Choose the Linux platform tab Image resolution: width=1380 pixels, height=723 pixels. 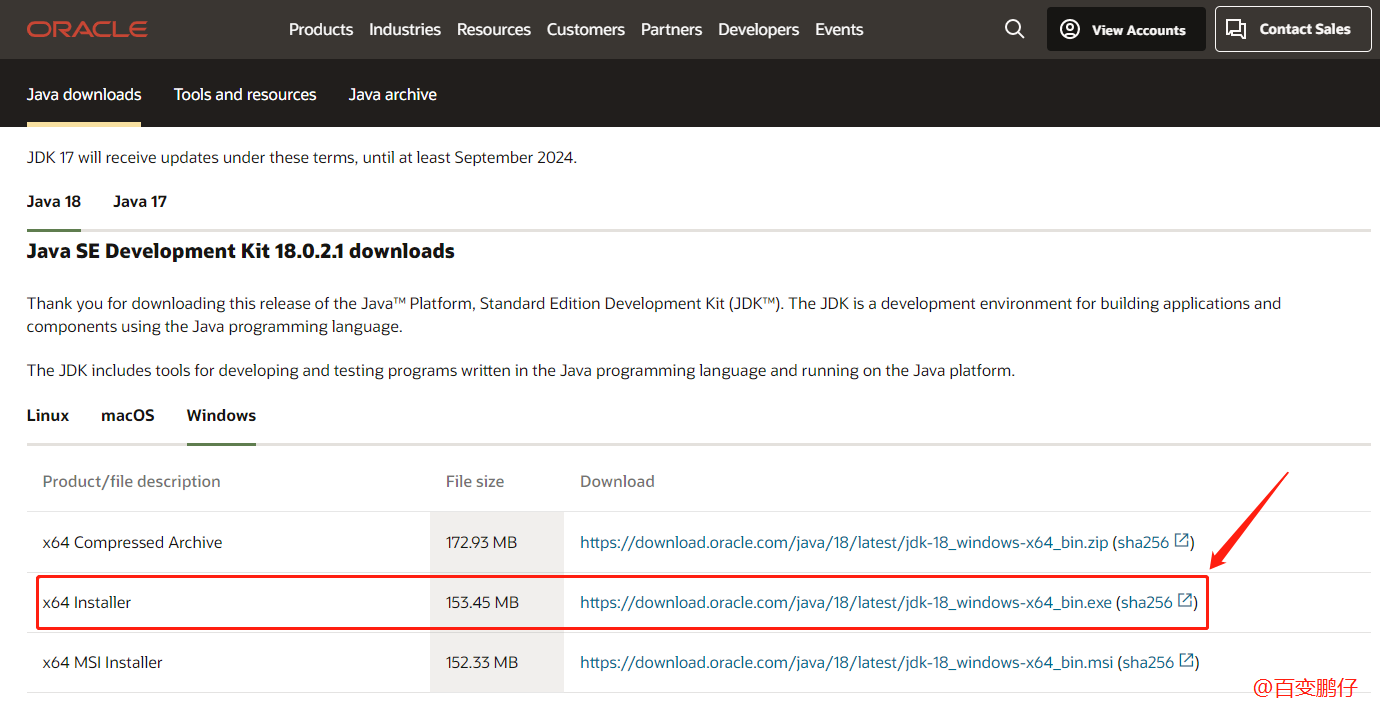48,416
